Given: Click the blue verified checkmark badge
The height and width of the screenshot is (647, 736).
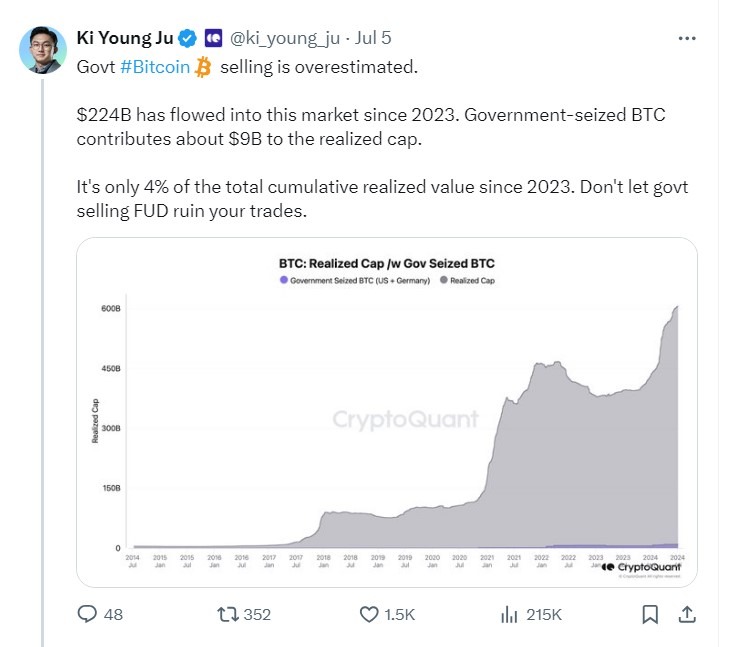Looking at the screenshot, I should [188, 39].
